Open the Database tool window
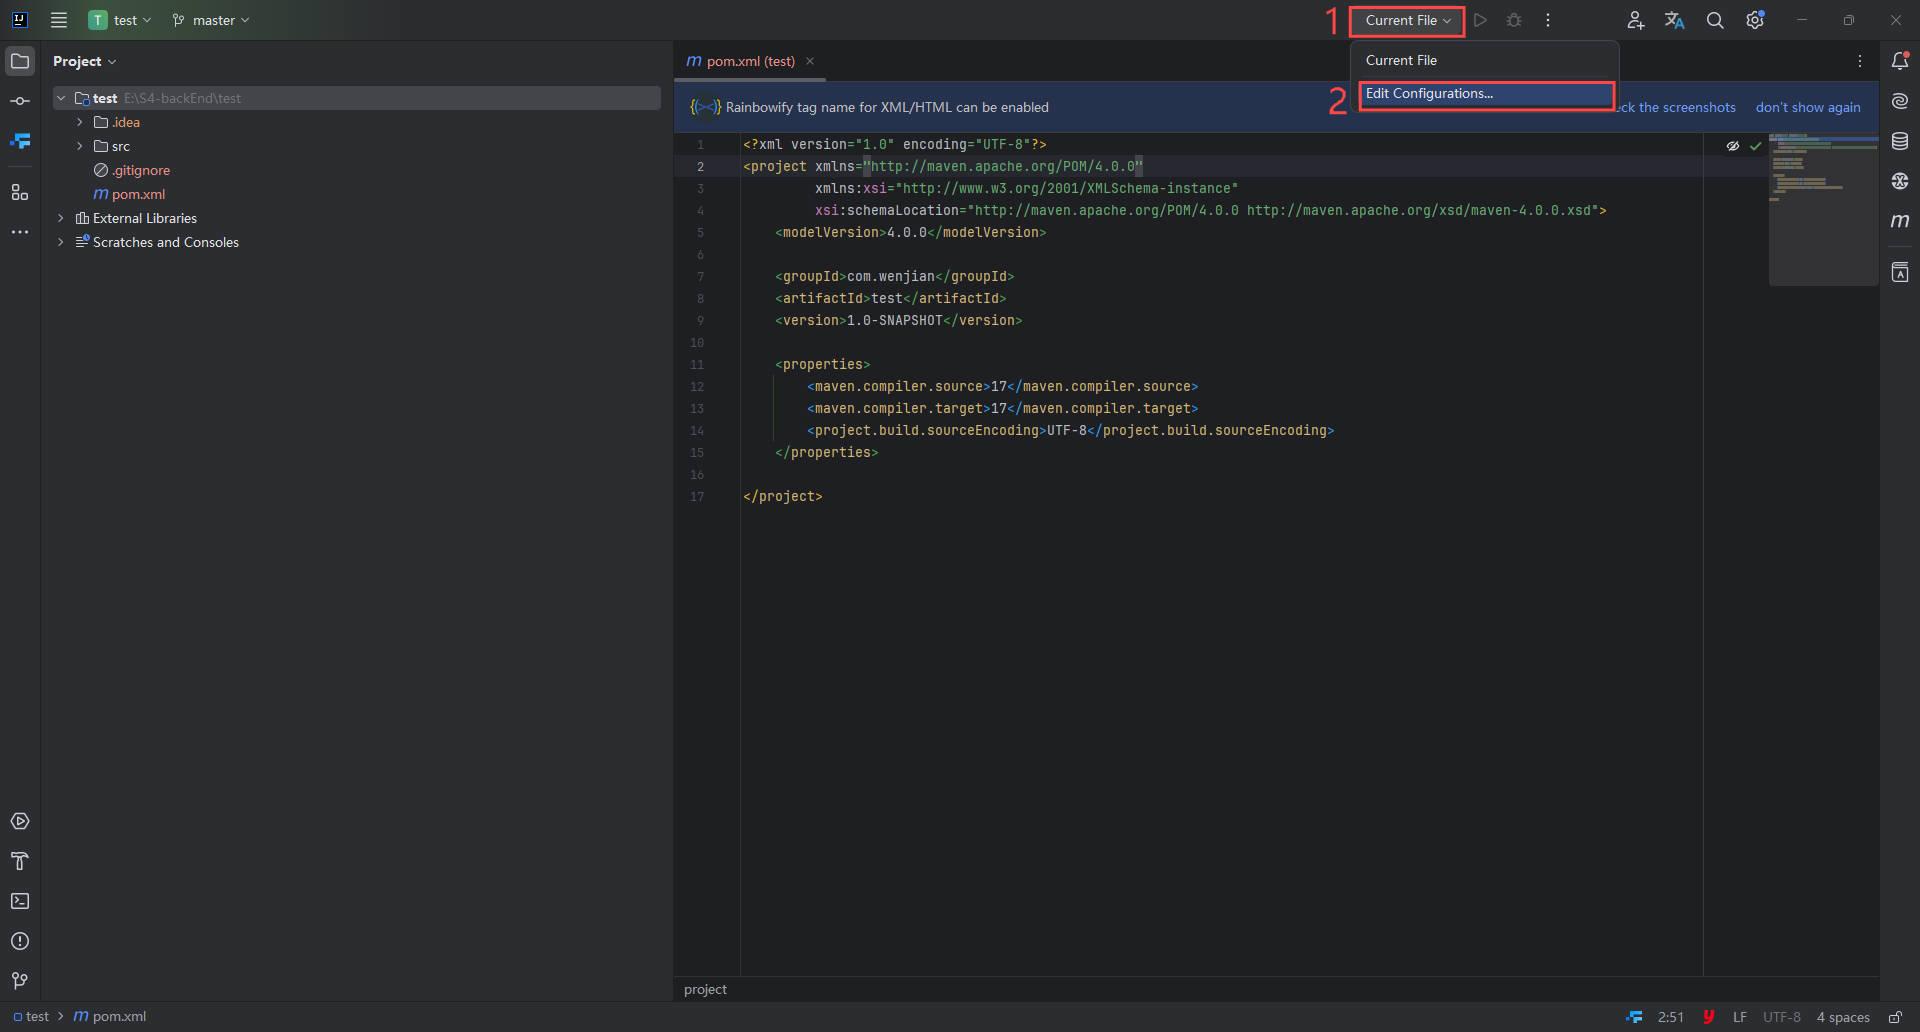Image resolution: width=1920 pixels, height=1032 pixels. click(x=1901, y=141)
